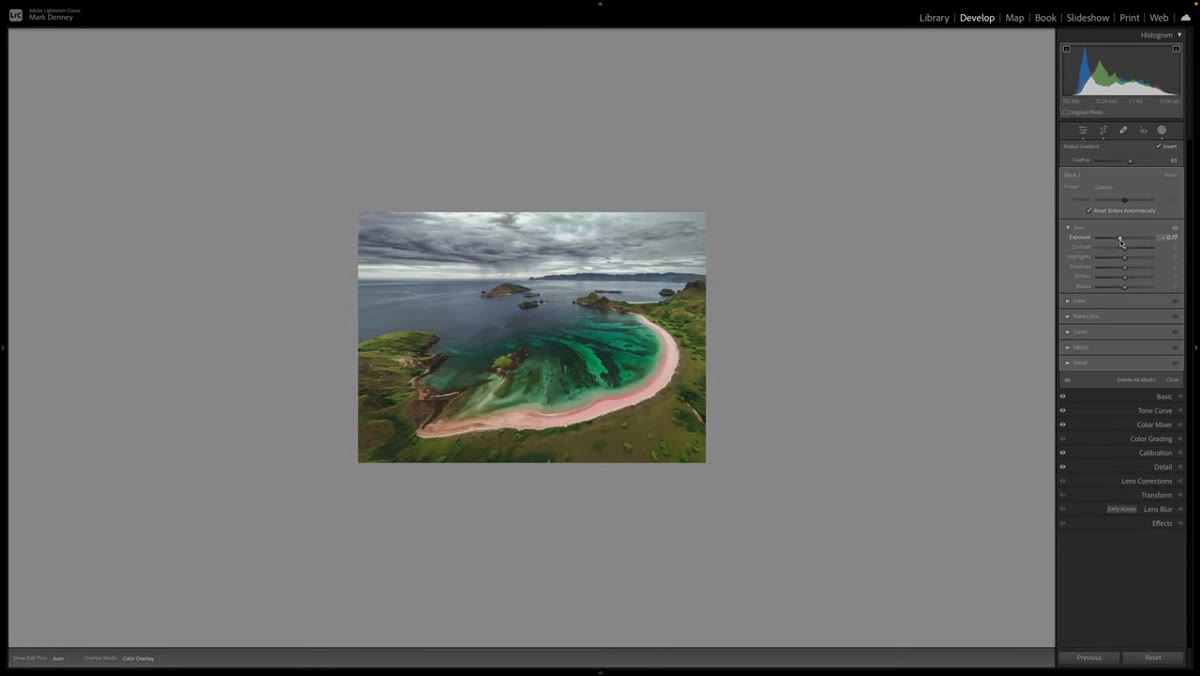
Task: Expand the mask Effects section
Action: coord(1068,347)
